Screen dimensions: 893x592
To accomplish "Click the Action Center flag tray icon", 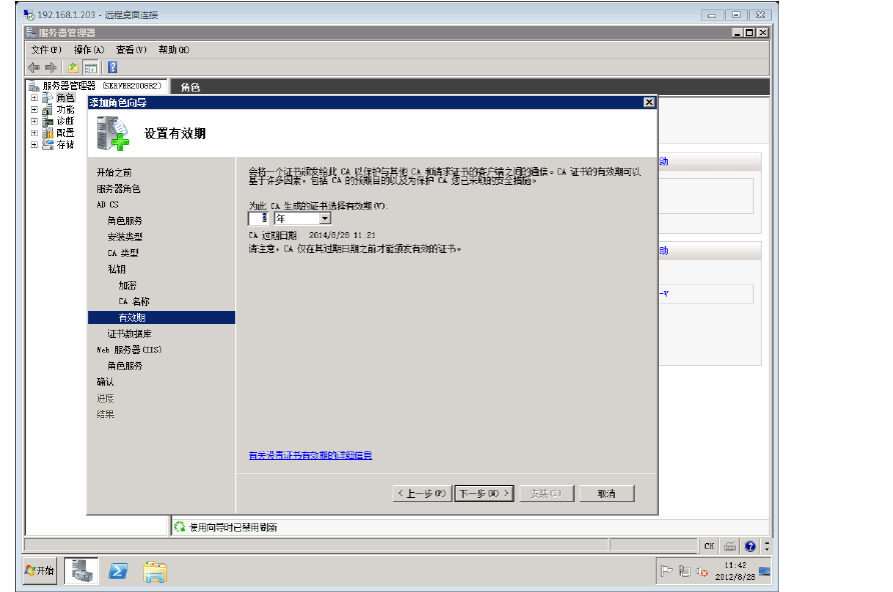I will click(x=667, y=572).
